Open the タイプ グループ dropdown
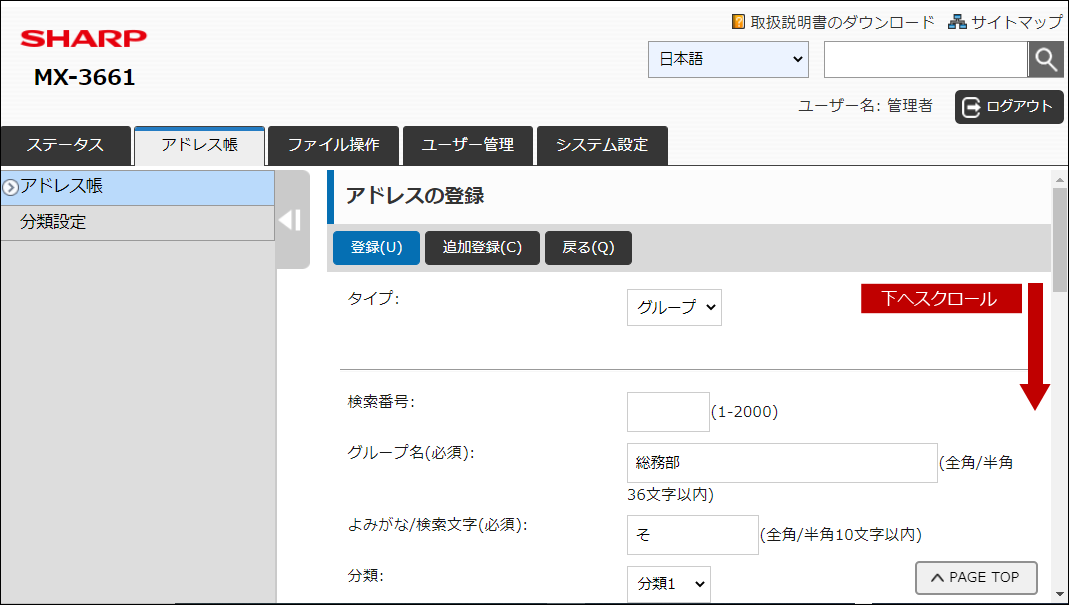This screenshot has width=1069, height=605. click(x=674, y=307)
